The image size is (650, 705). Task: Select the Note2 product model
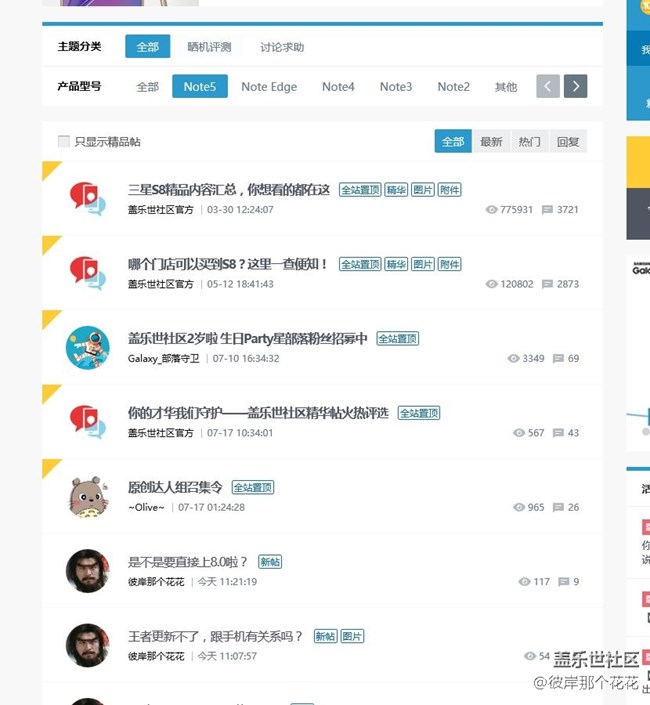[x=454, y=86]
